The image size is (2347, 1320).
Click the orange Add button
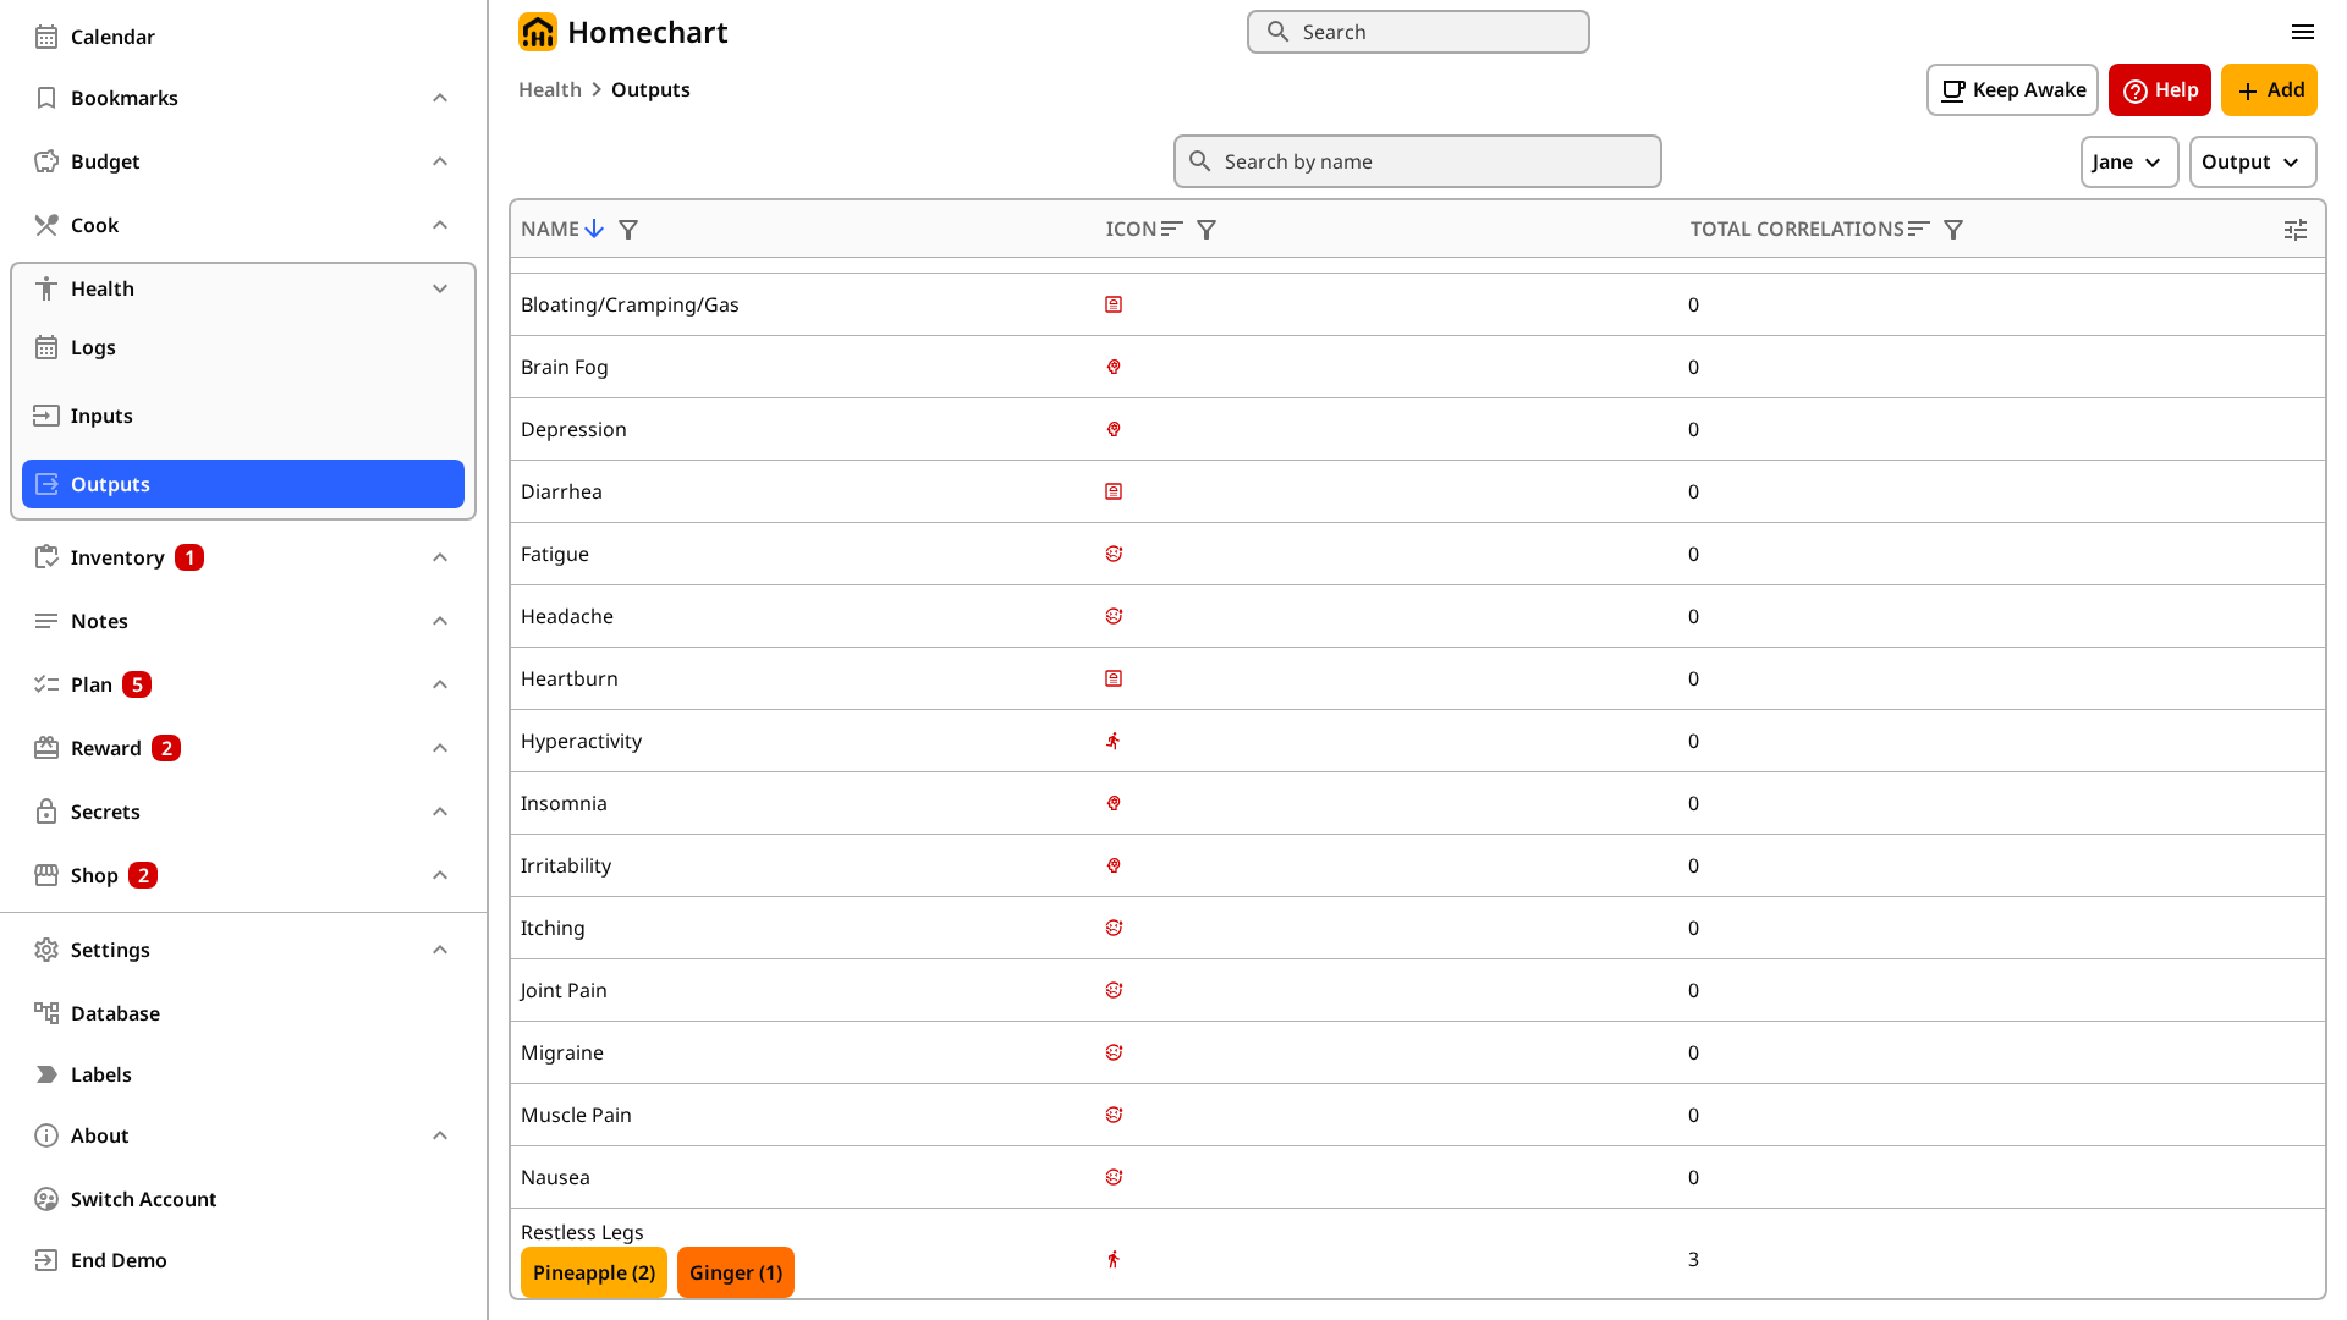pyautogui.click(x=2268, y=90)
